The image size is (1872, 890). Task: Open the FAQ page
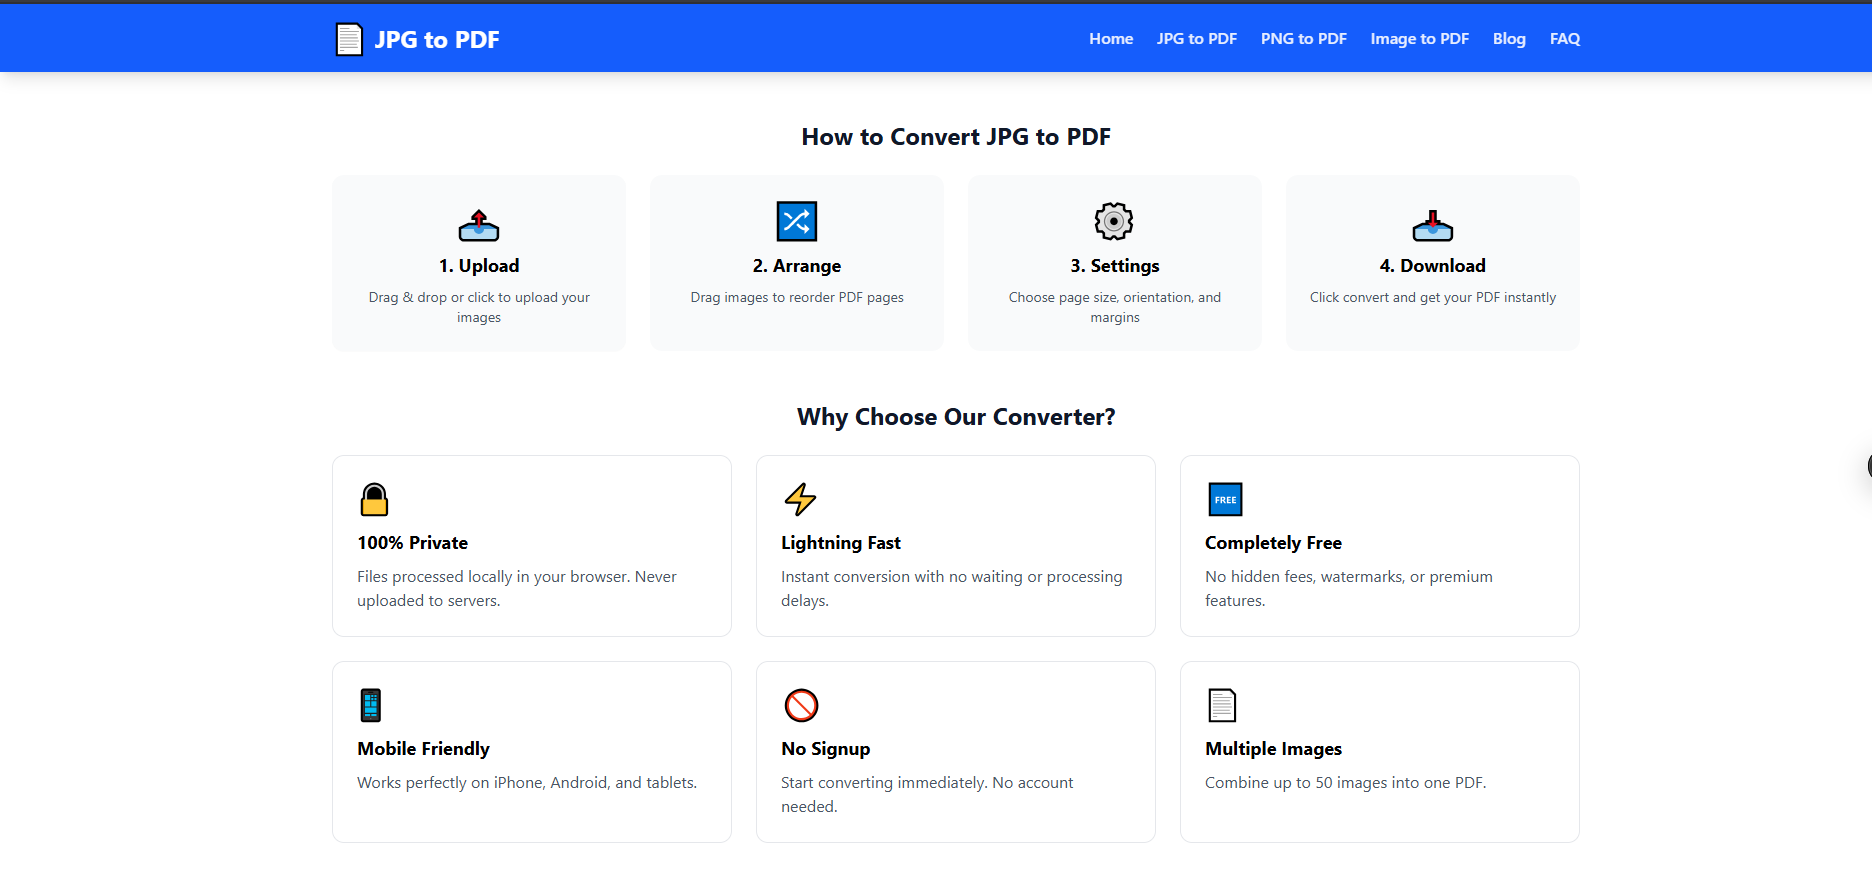click(1565, 39)
